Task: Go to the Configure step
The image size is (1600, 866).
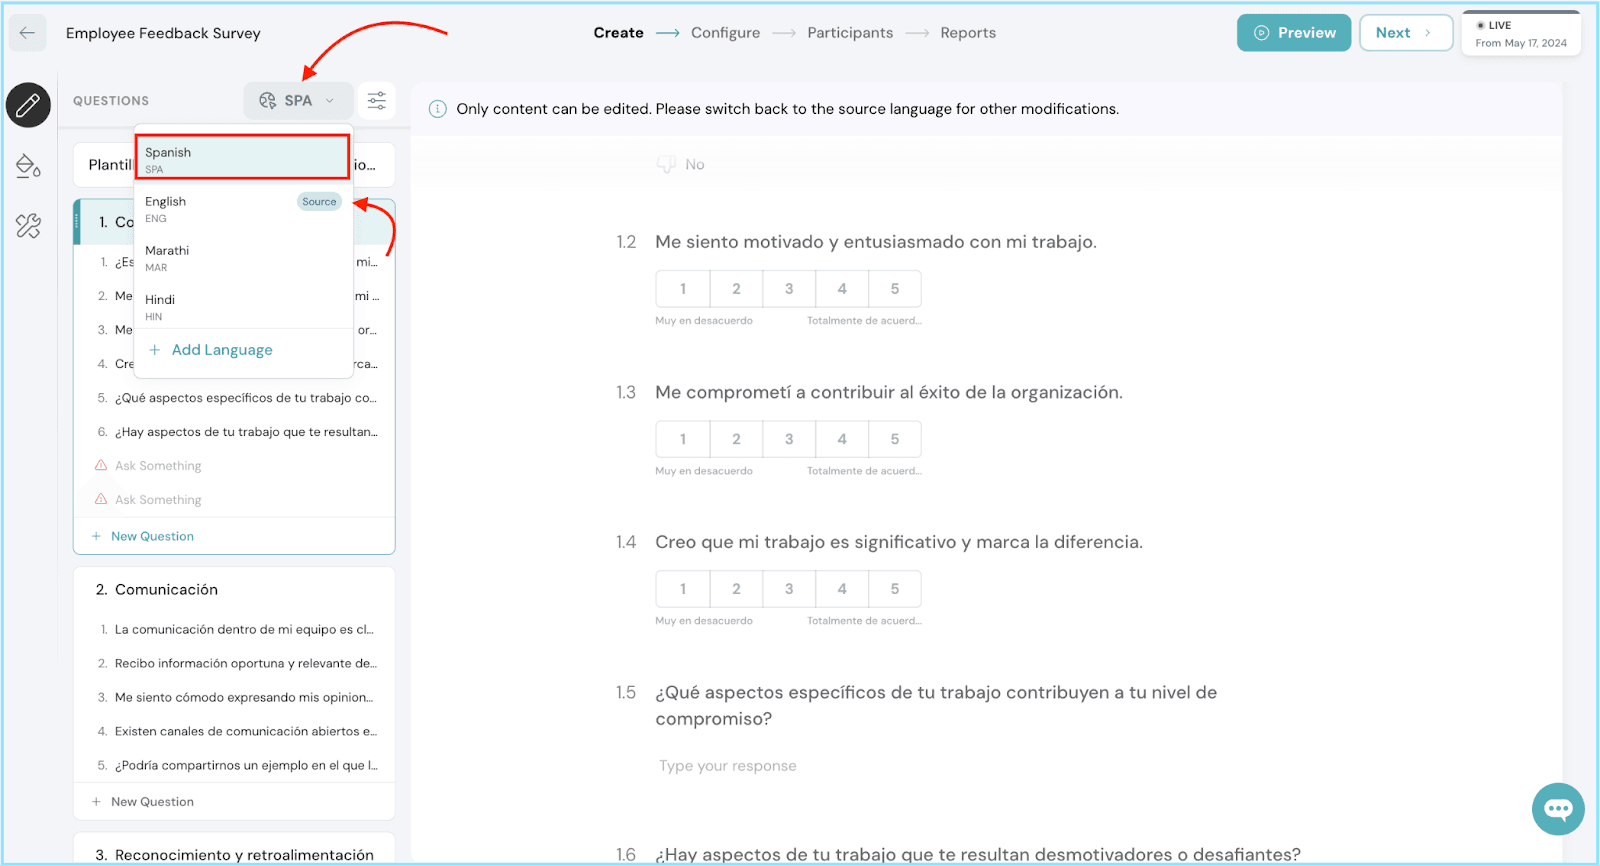Action: (725, 33)
